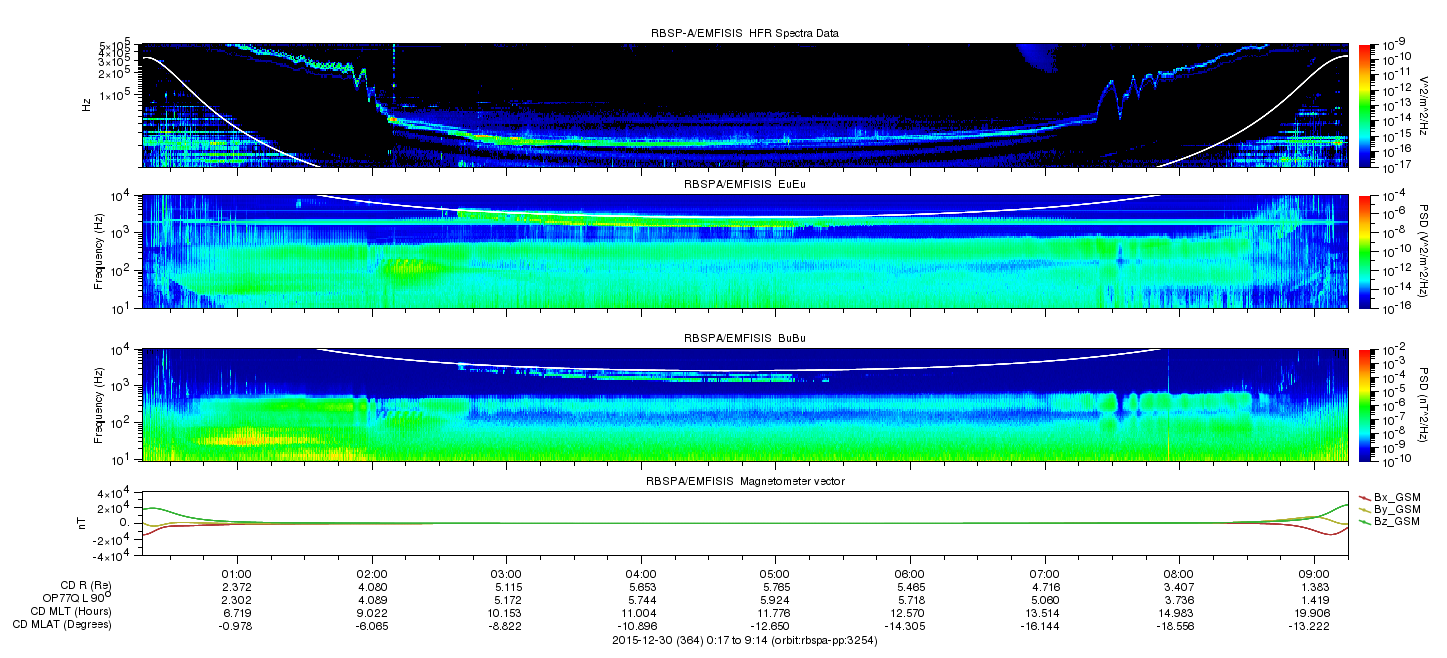Click the EuEu PSD color scale bar
The height and width of the screenshot is (658, 1447).
[1365, 251]
